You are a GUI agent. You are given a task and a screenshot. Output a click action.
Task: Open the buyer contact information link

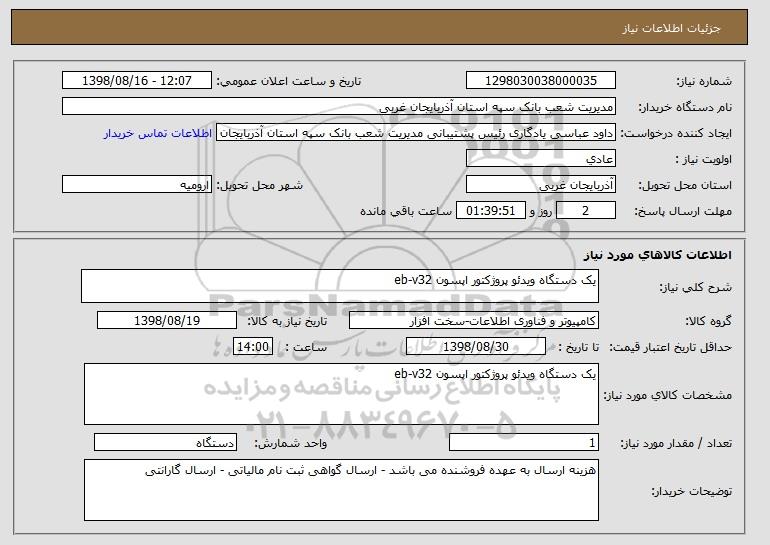click(158, 133)
